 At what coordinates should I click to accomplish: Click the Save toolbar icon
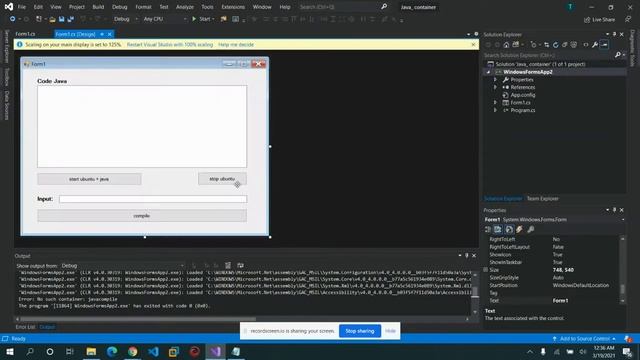coord(61,19)
